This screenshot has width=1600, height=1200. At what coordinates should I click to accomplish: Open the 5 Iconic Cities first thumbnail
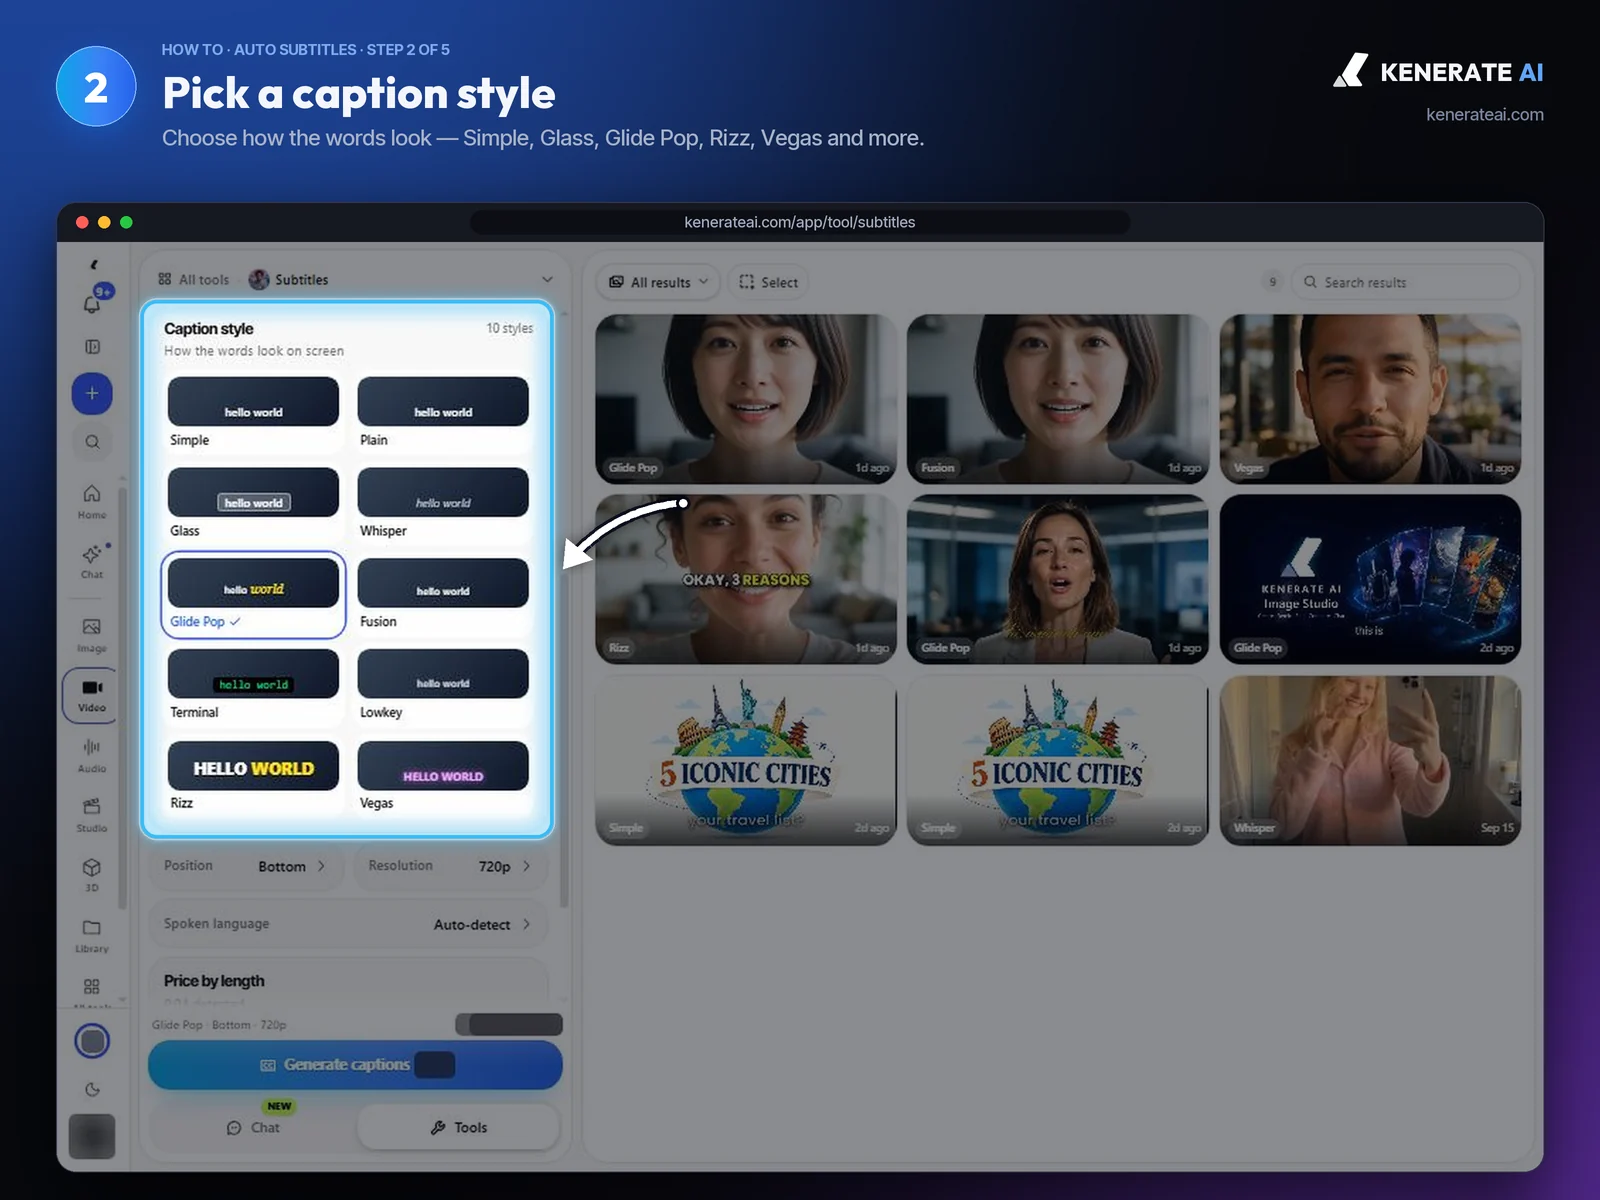coord(746,760)
